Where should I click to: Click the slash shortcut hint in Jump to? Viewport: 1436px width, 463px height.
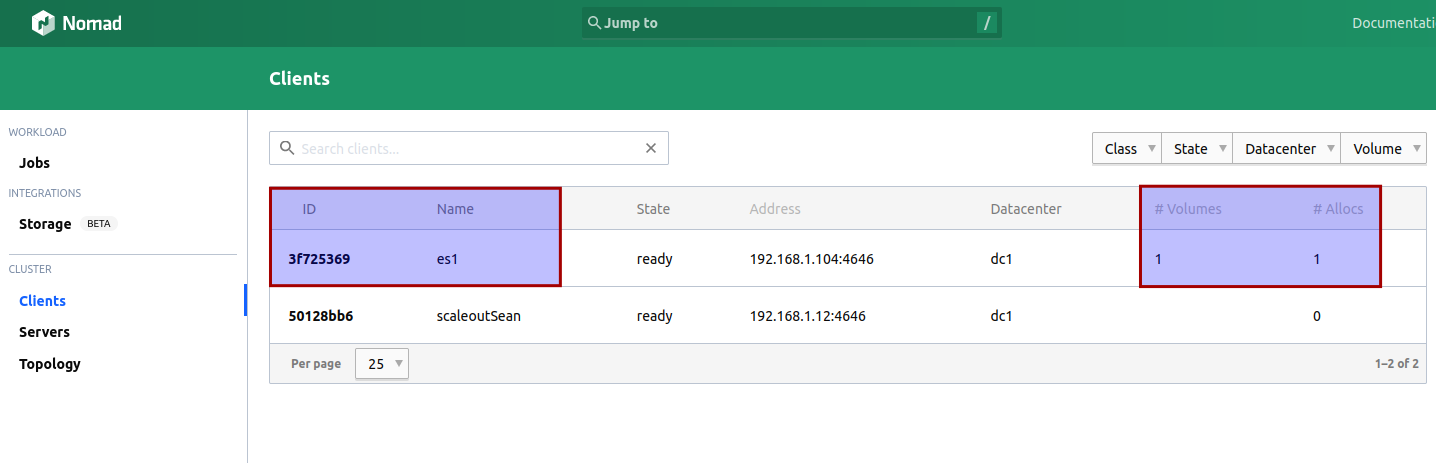[987, 23]
